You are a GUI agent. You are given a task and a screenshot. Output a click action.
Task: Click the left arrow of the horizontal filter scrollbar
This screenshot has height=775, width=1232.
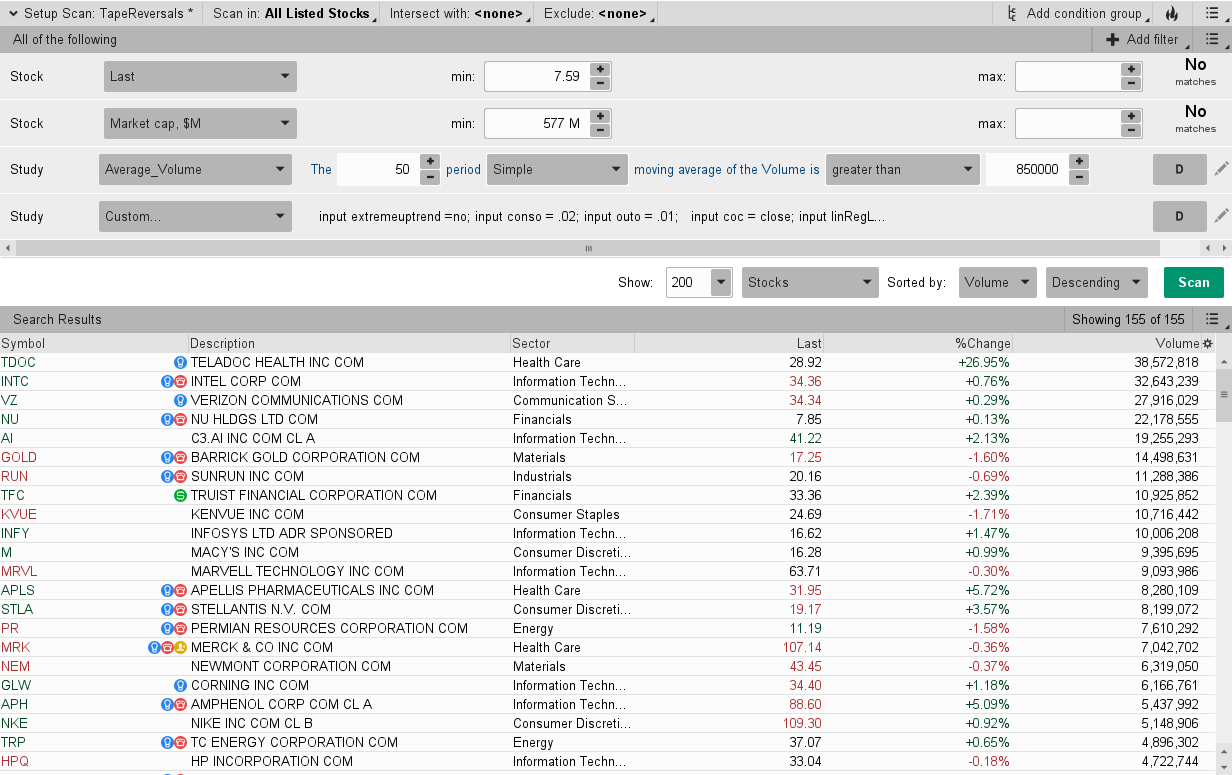pos(7,248)
